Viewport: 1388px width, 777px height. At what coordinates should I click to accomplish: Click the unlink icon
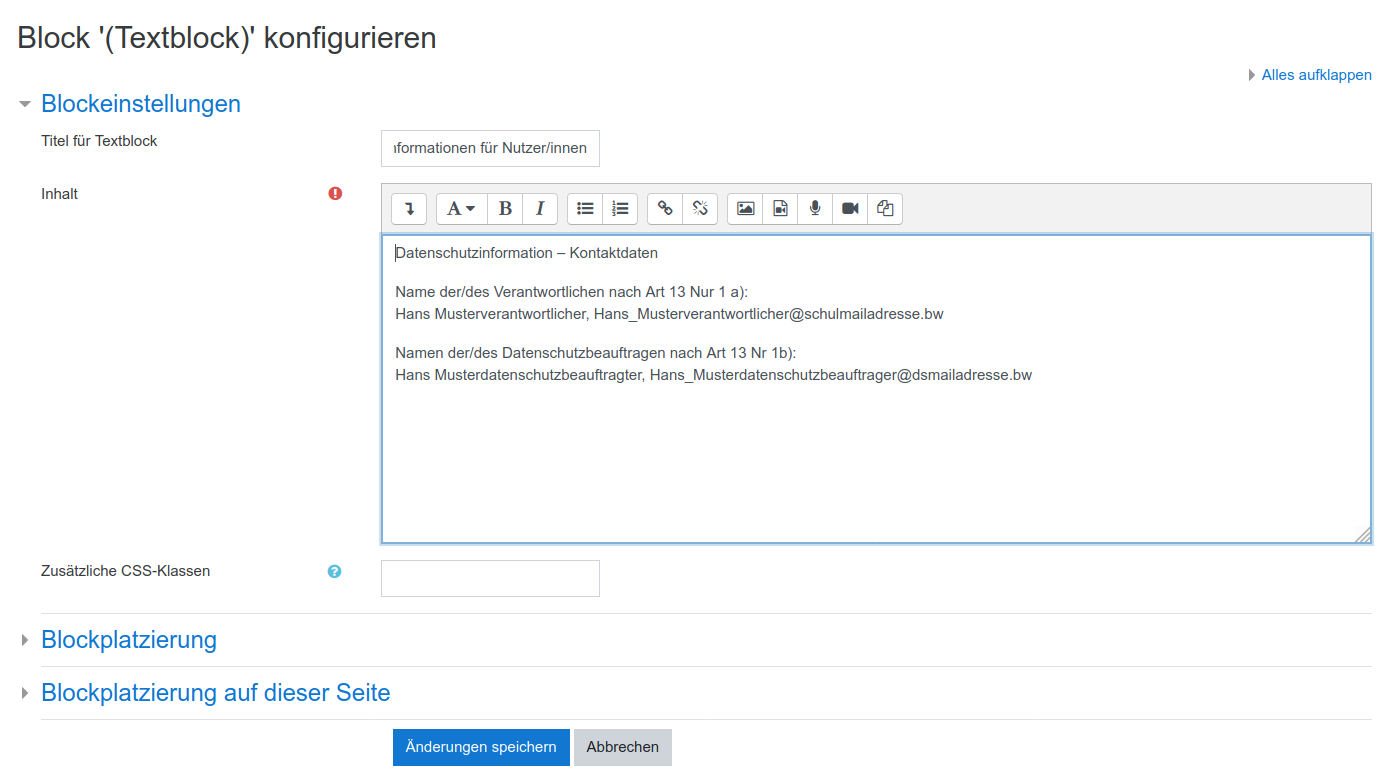coord(700,209)
